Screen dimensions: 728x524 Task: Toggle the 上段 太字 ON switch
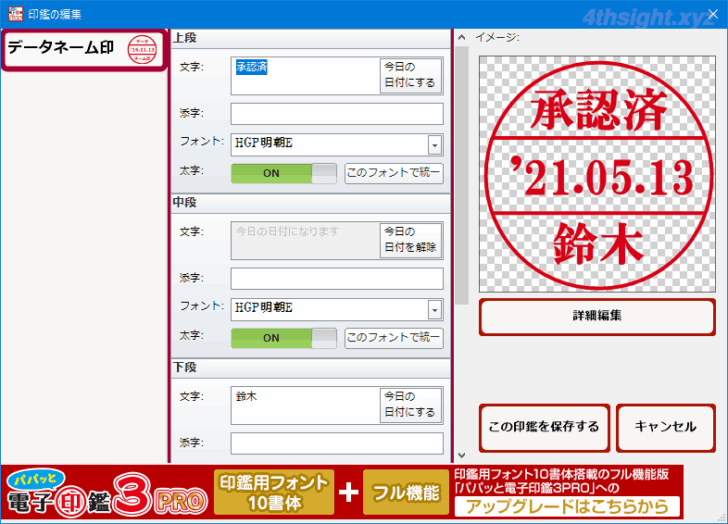point(284,173)
